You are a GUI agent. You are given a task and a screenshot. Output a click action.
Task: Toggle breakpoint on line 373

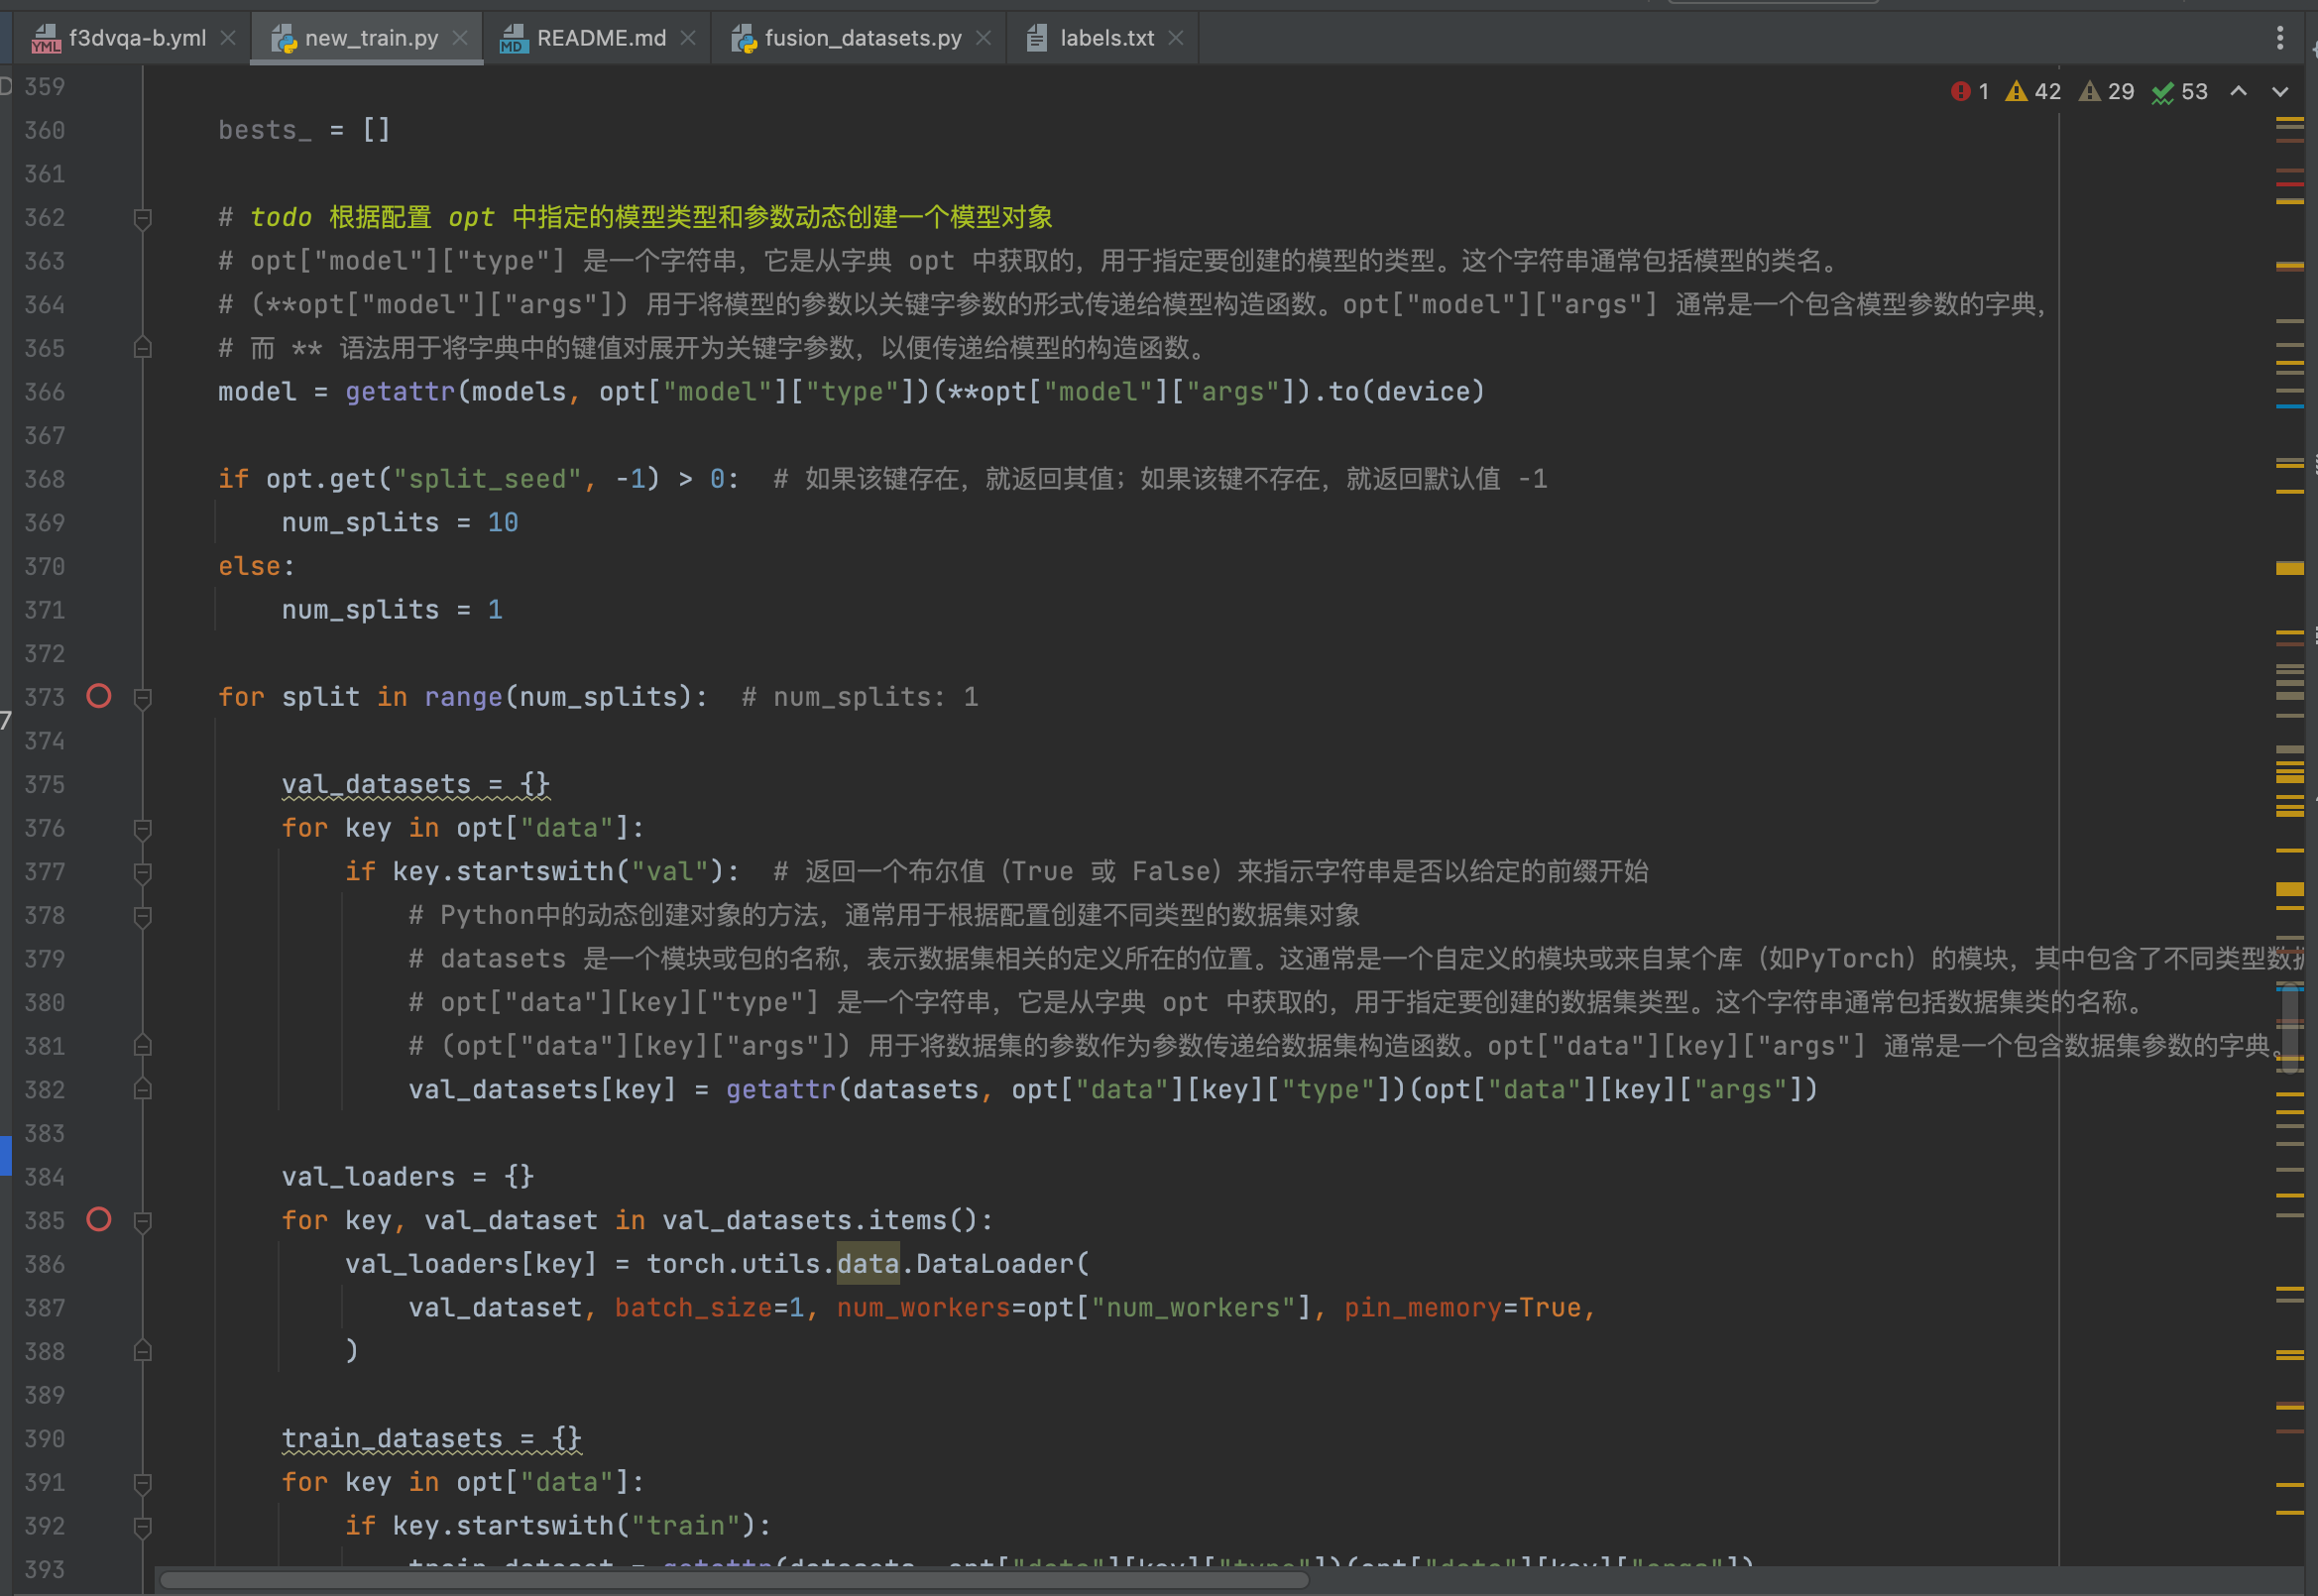point(99,696)
